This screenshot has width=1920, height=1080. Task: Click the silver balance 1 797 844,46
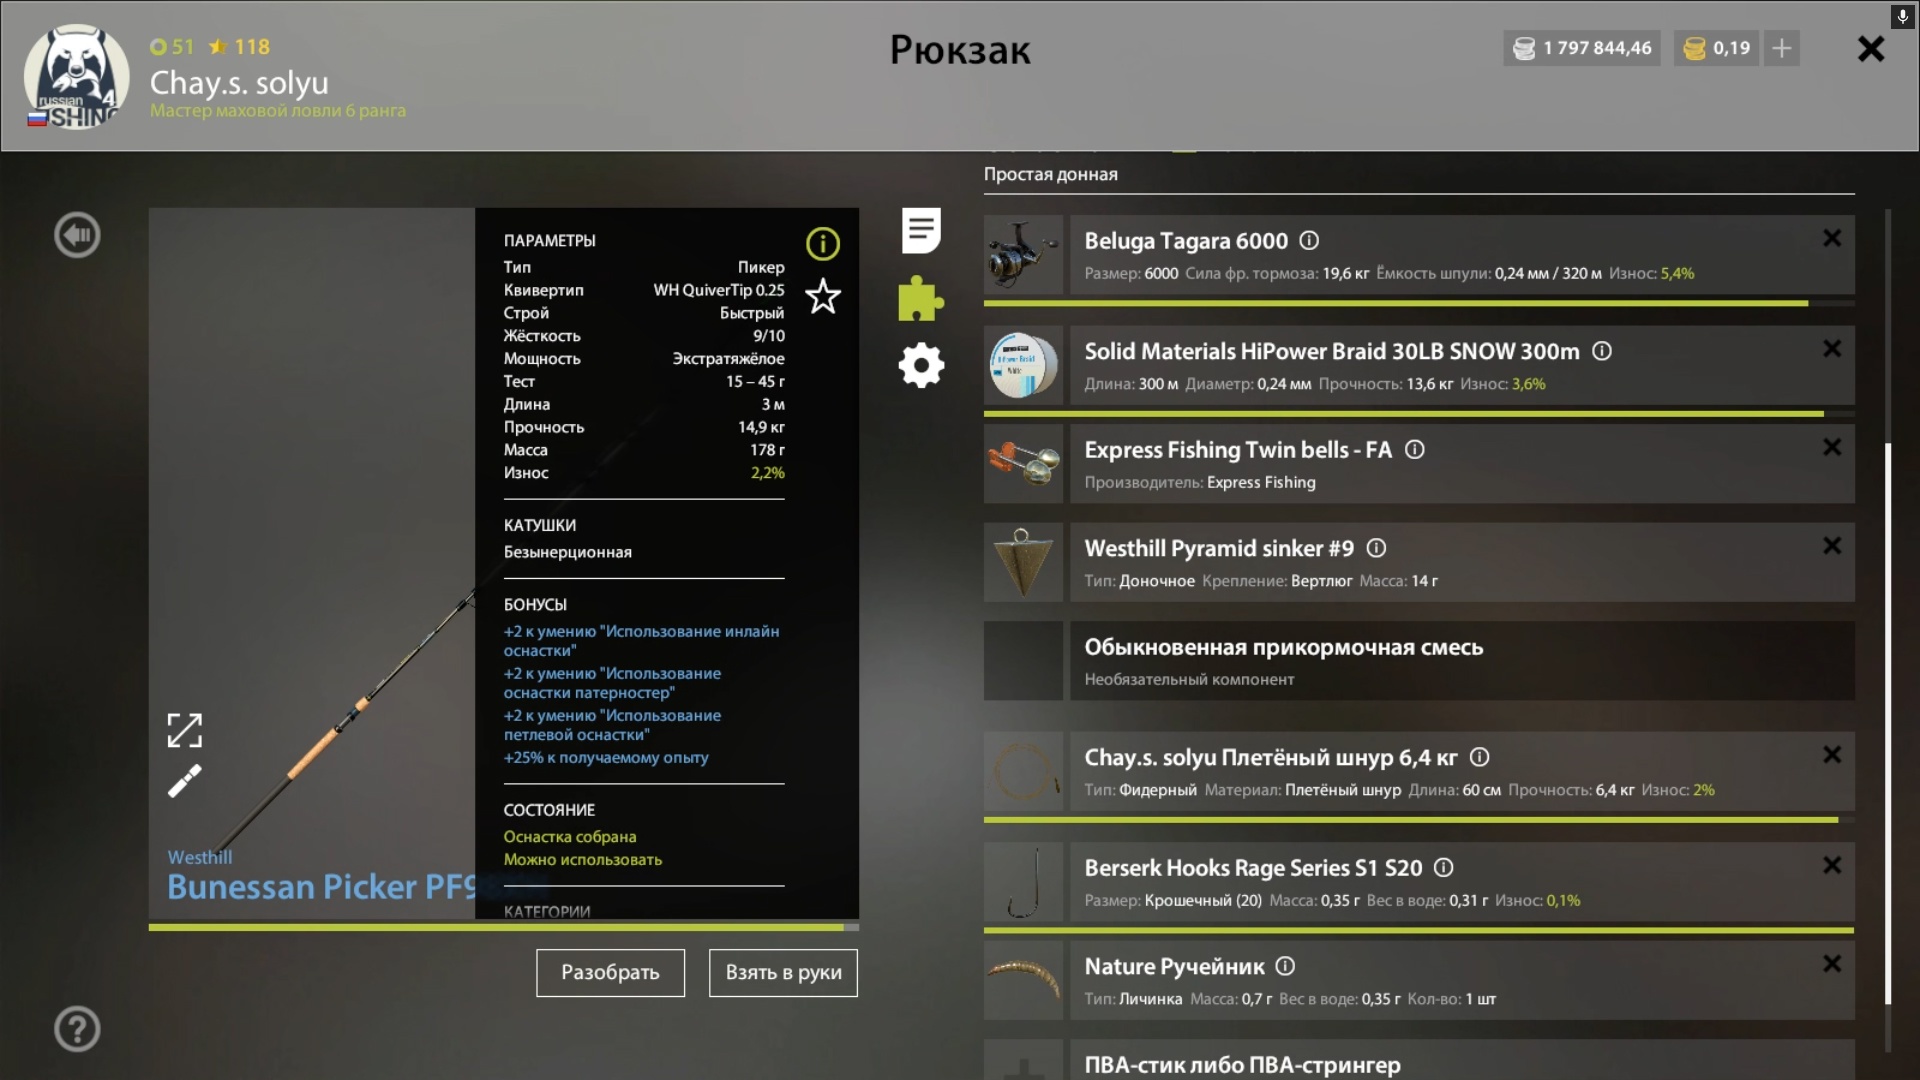1582,48
